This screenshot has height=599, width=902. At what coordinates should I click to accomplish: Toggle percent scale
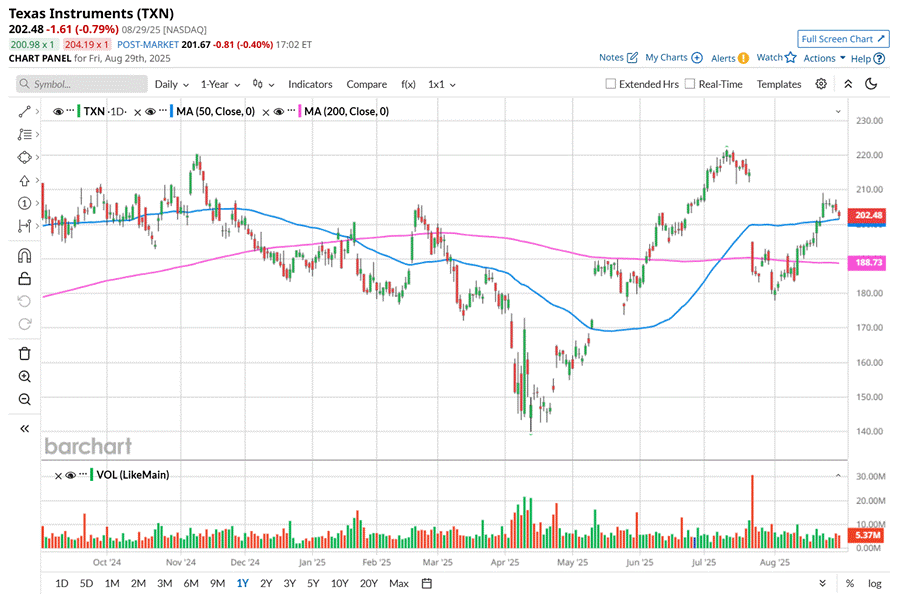850,583
